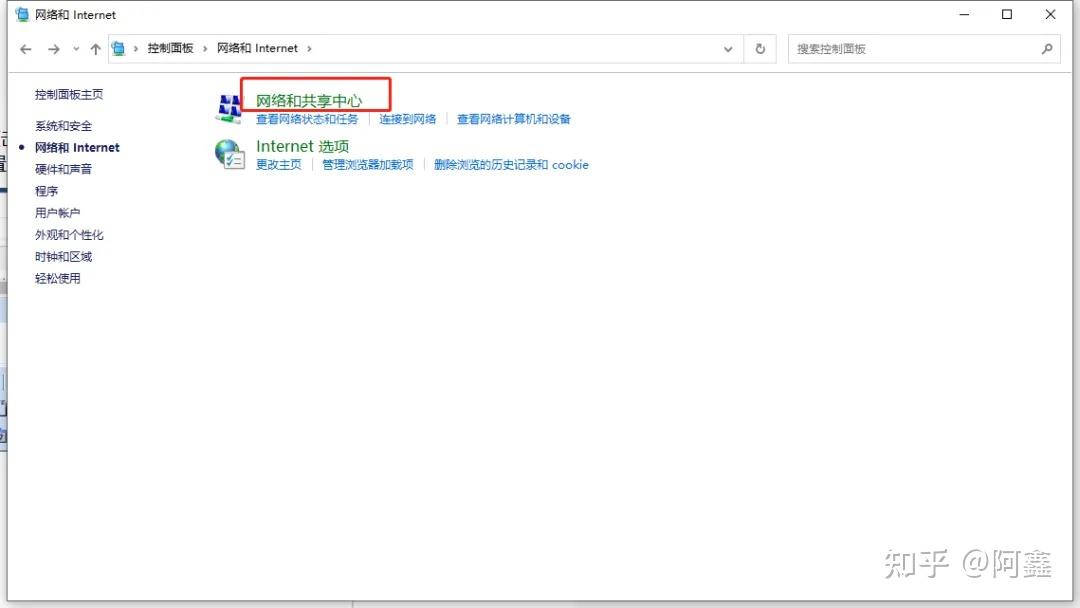Expand address bar history dropdown
The image size is (1080, 608).
[728, 49]
